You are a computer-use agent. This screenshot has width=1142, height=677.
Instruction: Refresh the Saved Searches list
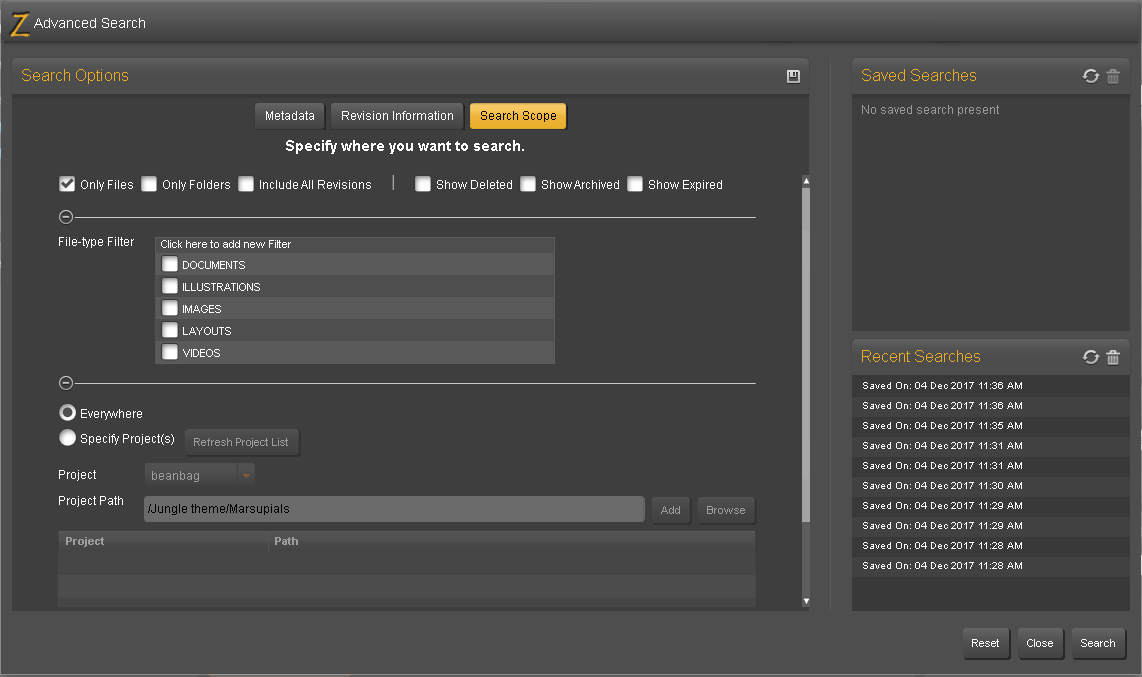(x=1090, y=76)
